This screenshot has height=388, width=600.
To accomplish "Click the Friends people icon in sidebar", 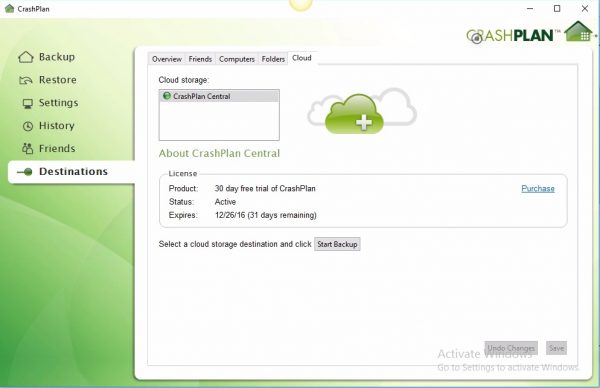I will [x=28, y=148].
